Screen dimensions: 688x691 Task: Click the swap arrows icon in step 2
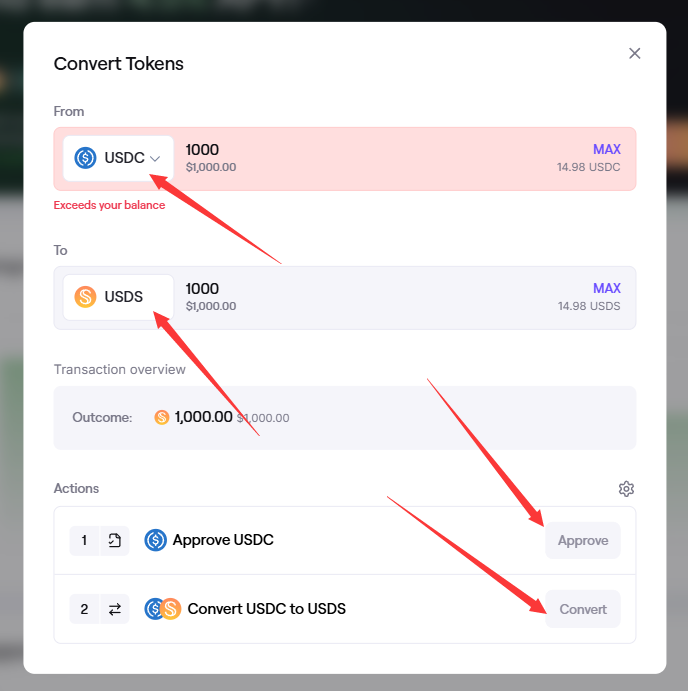(x=115, y=609)
